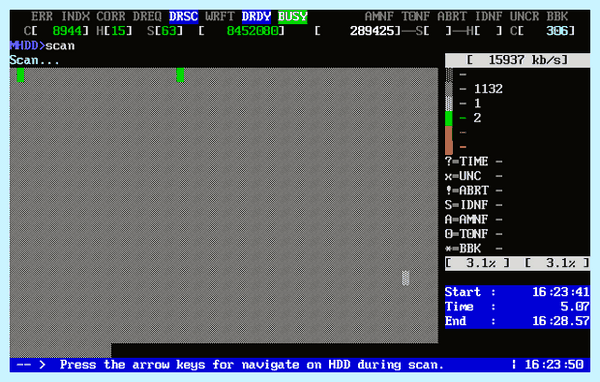Click the End time 16:28.57

click(x=561, y=321)
